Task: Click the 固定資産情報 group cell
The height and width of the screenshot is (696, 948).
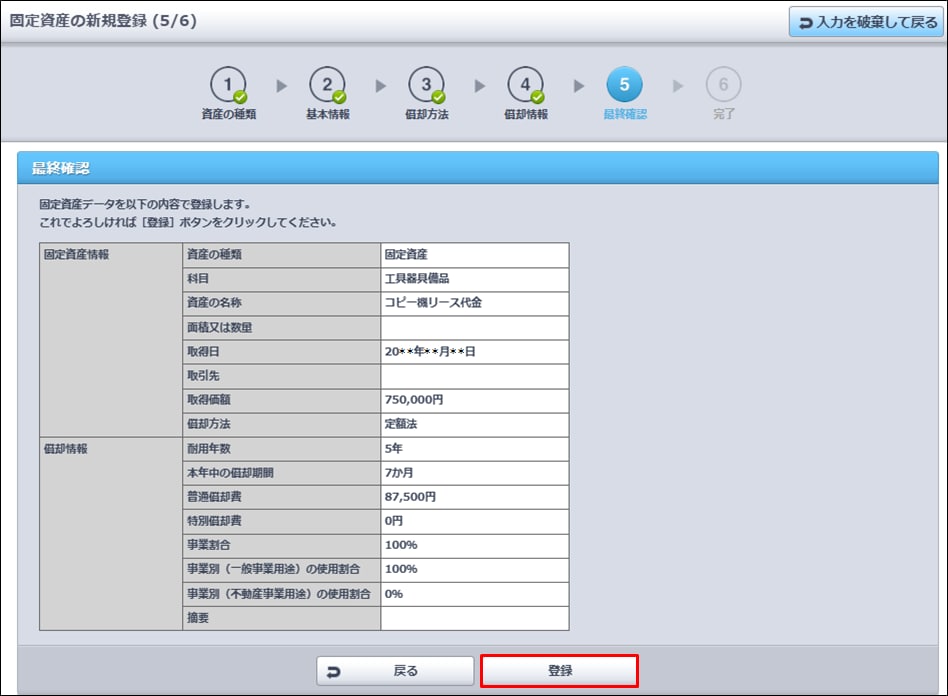Action: pyautogui.click(x=111, y=340)
